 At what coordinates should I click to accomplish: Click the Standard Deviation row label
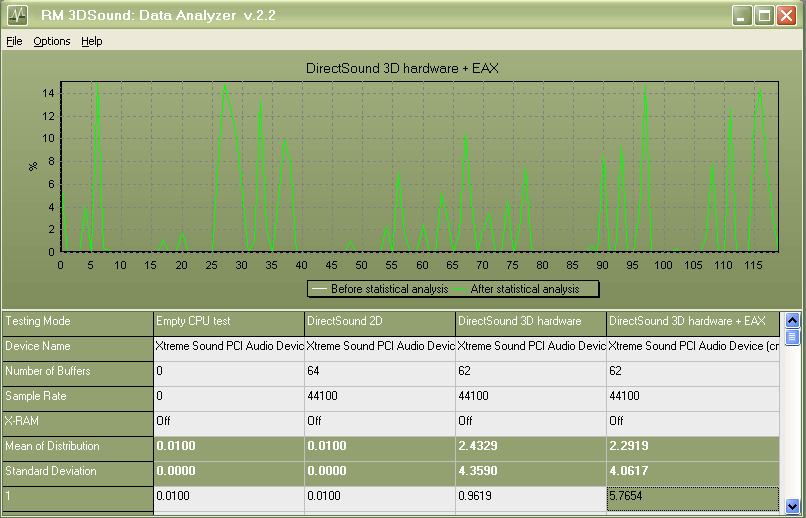(76, 470)
